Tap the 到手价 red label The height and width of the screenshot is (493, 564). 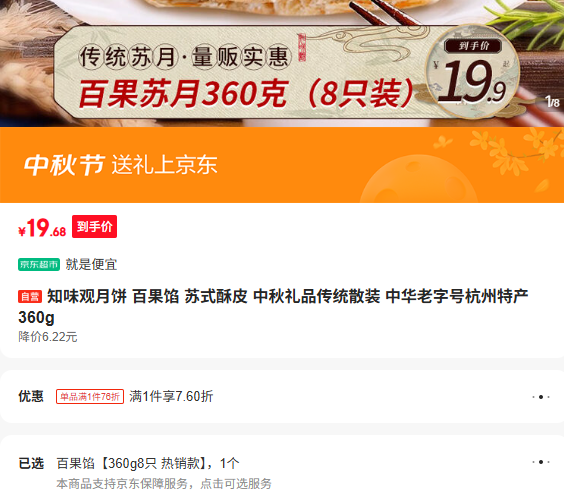[94, 227]
